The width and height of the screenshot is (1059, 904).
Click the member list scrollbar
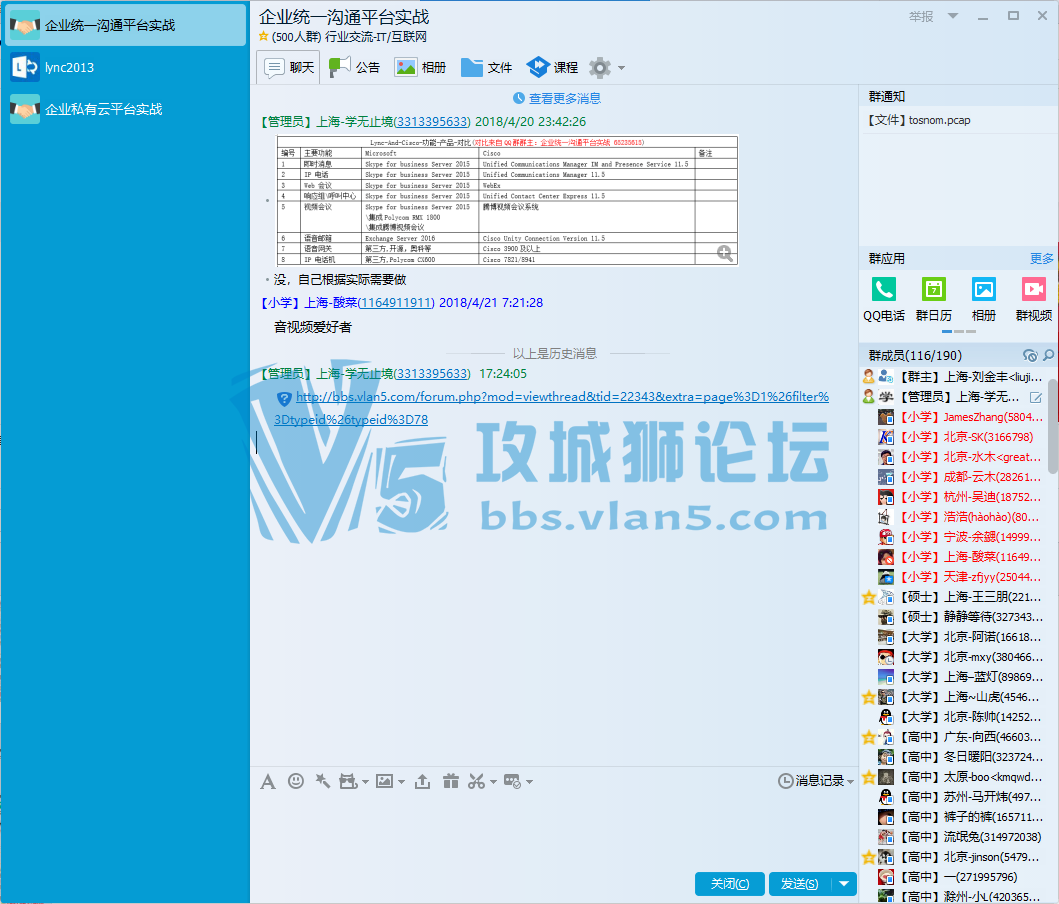tap(1052, 425)
